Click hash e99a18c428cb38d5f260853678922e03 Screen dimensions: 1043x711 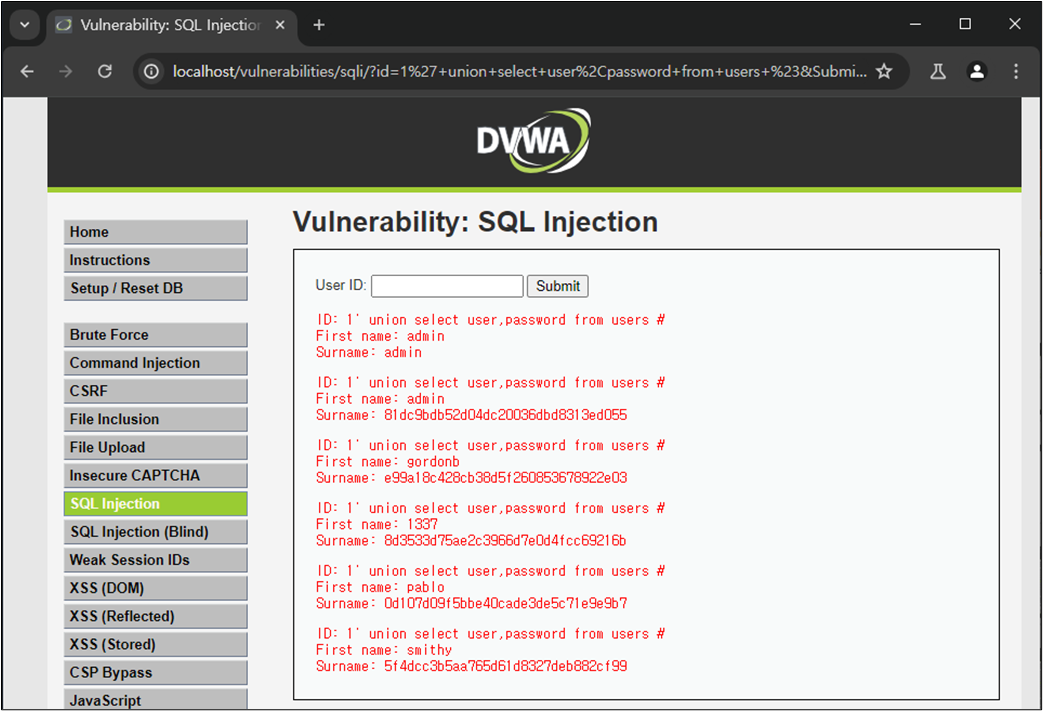pos(506,478)
